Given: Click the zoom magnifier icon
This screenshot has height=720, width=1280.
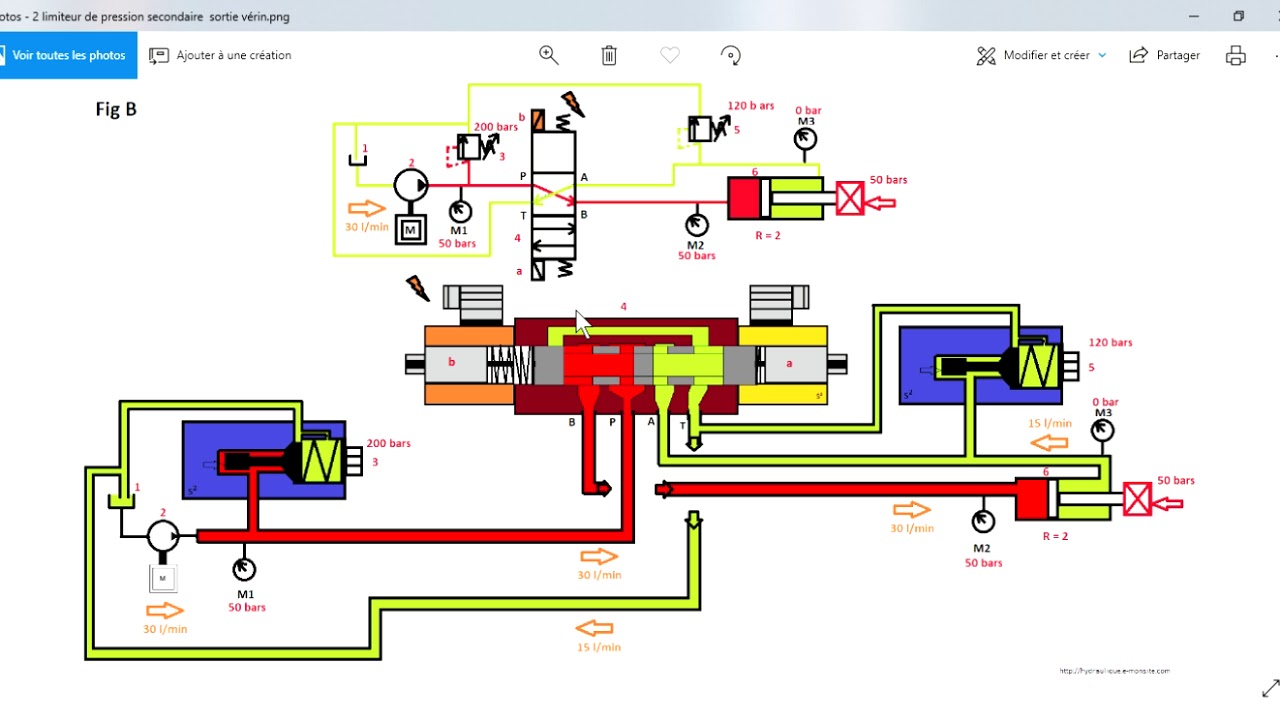Looking at the screenshot, I should 549,55.
